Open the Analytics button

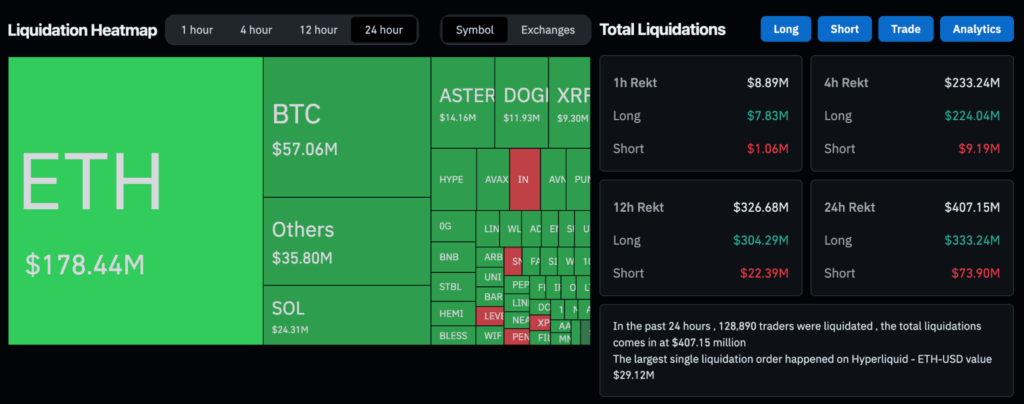tap(976, 29)
